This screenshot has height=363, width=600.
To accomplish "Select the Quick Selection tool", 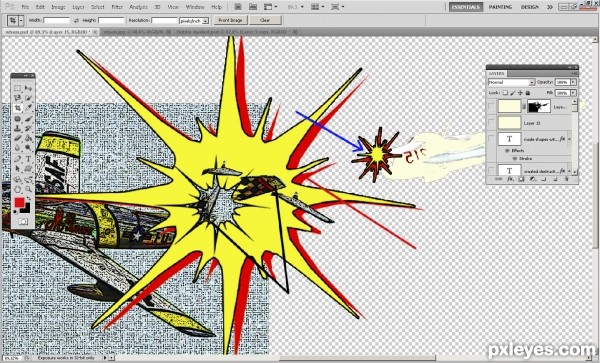I will pyautogui.click(x=29, y=98).
